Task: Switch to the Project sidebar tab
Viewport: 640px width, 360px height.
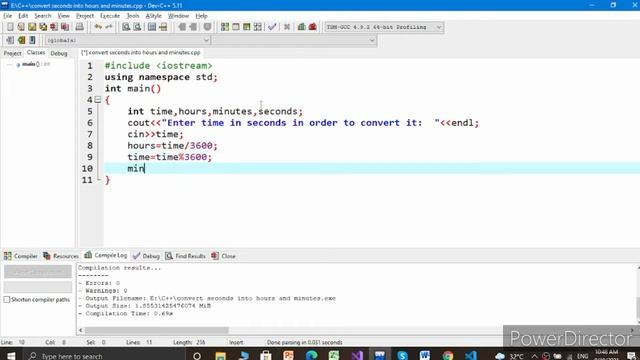Action: tap(12, 53)
